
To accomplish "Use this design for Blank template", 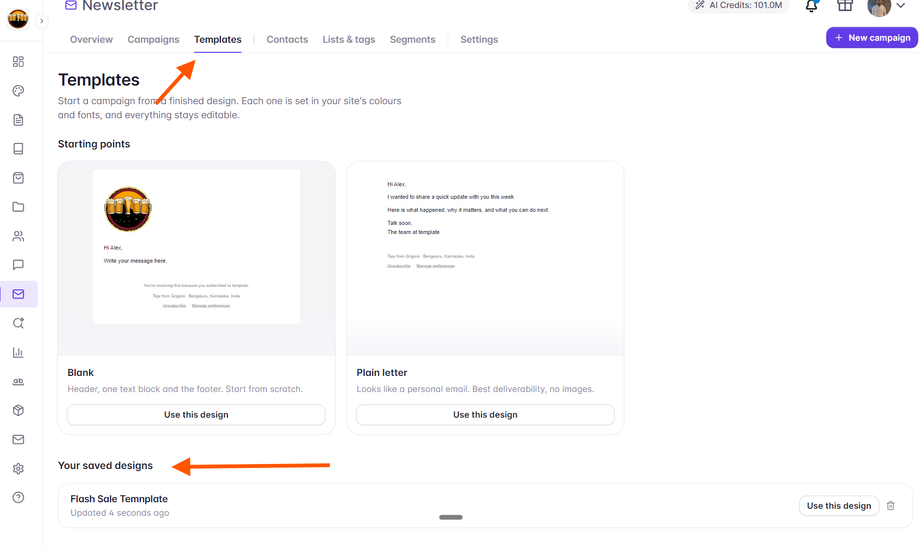I will 196,415.
